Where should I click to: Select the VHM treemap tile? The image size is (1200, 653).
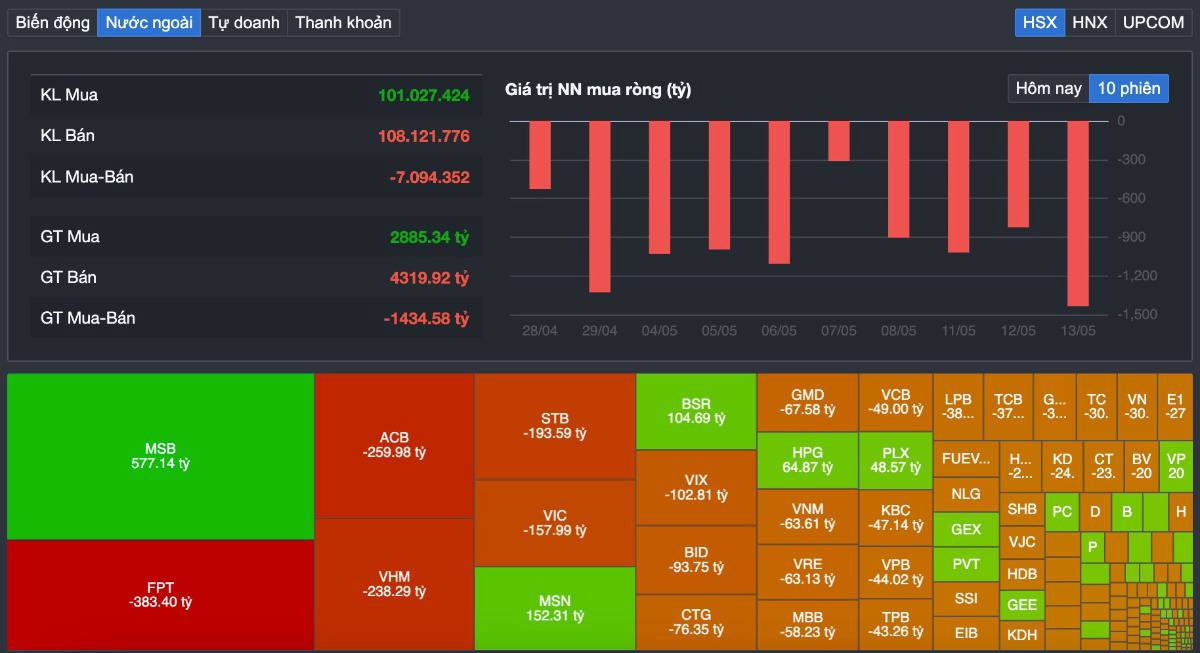394,584
